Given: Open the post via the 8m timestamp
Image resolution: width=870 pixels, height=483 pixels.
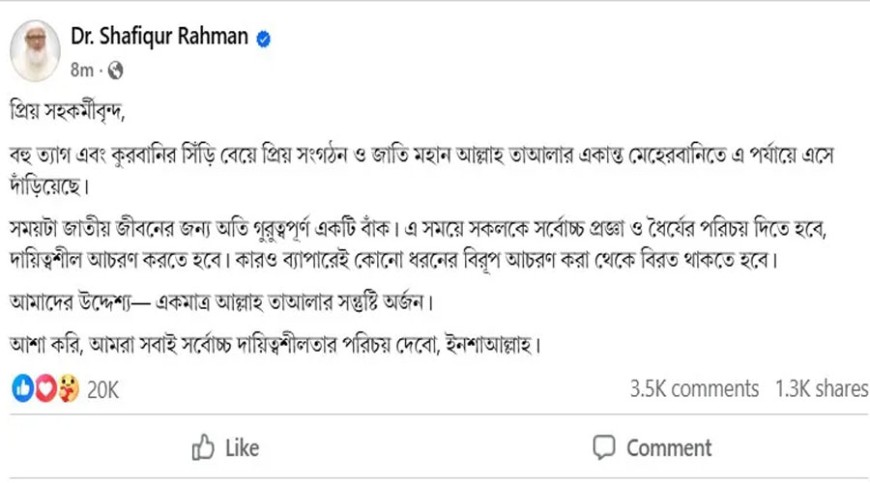Looking at the screenshot, I should (82, 70).
